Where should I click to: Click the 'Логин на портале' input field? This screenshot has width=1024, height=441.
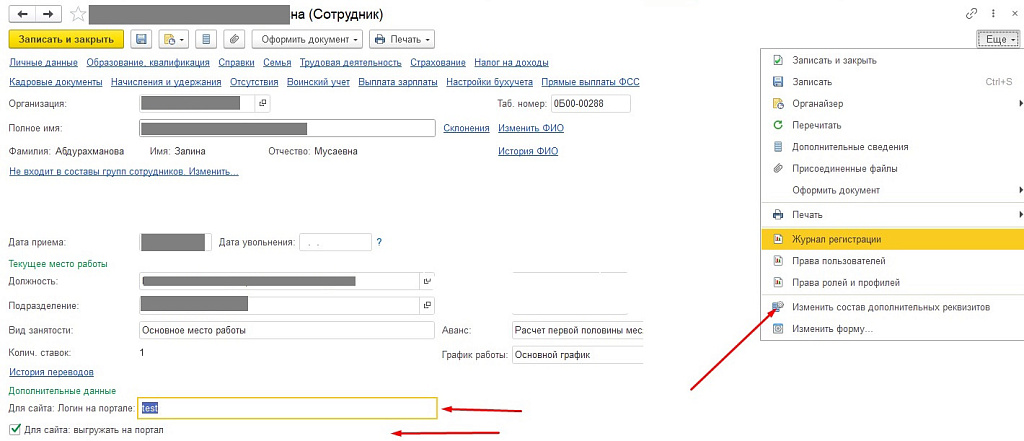point(287,408)
